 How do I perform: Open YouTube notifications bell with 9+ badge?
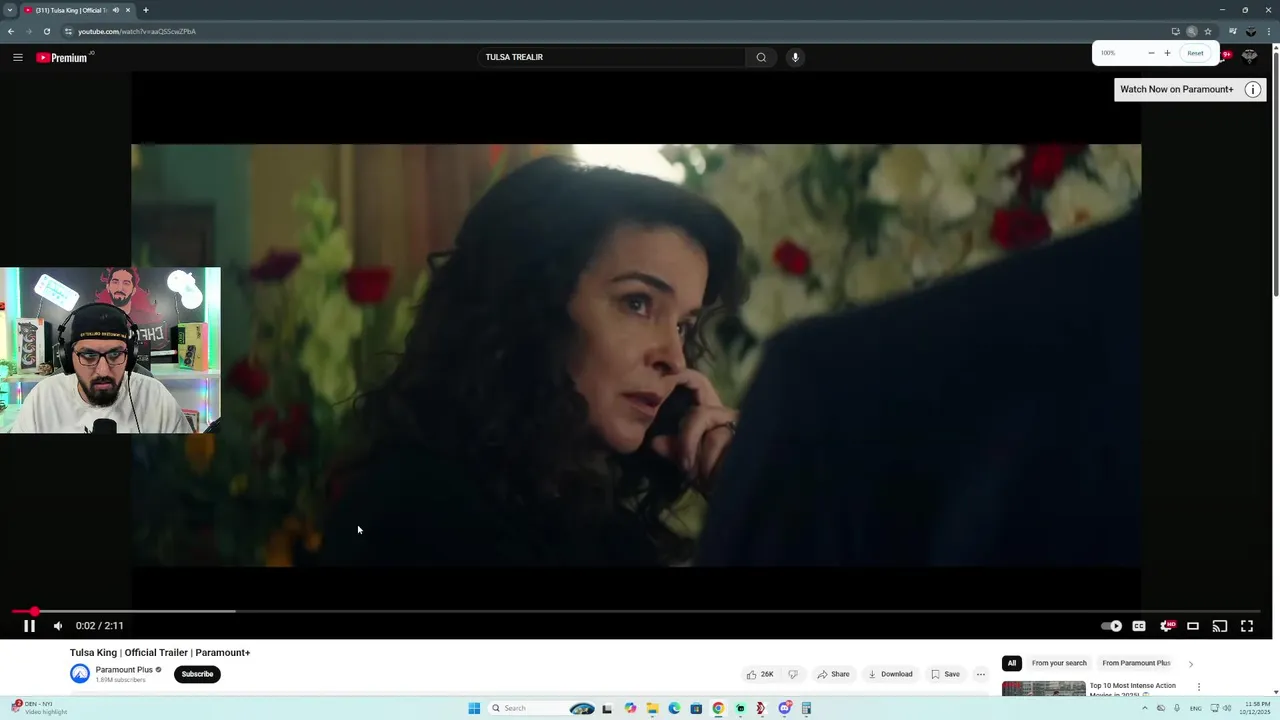coord(1226,55)
